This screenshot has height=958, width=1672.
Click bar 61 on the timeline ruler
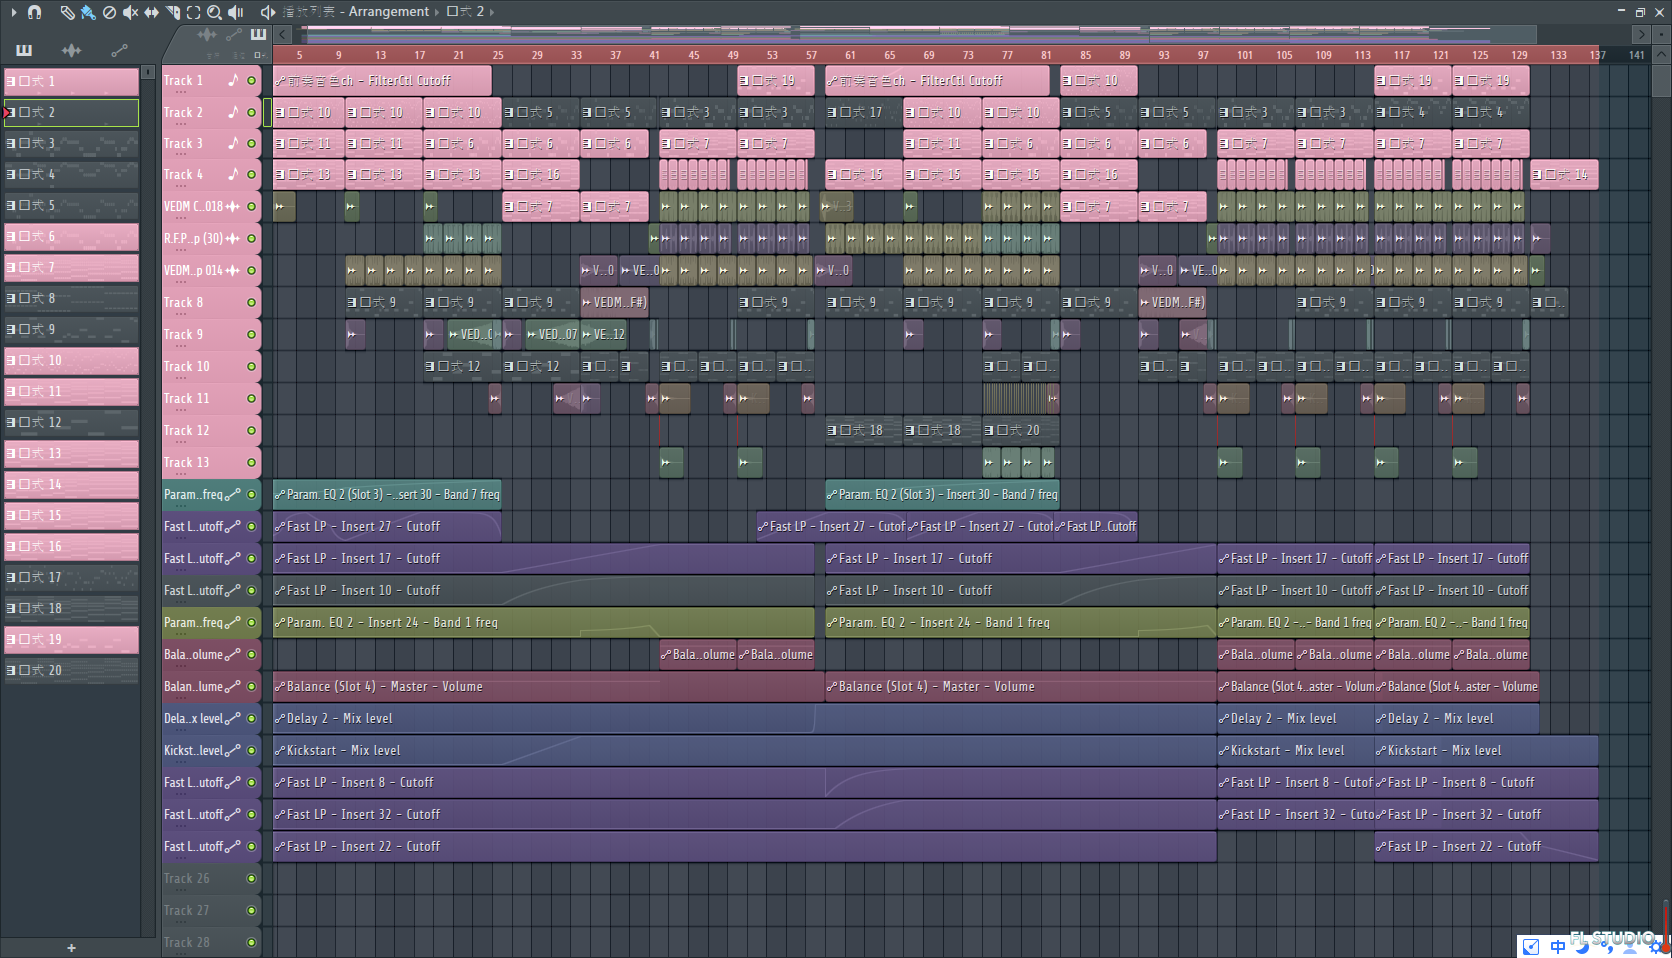click(850, 55)
